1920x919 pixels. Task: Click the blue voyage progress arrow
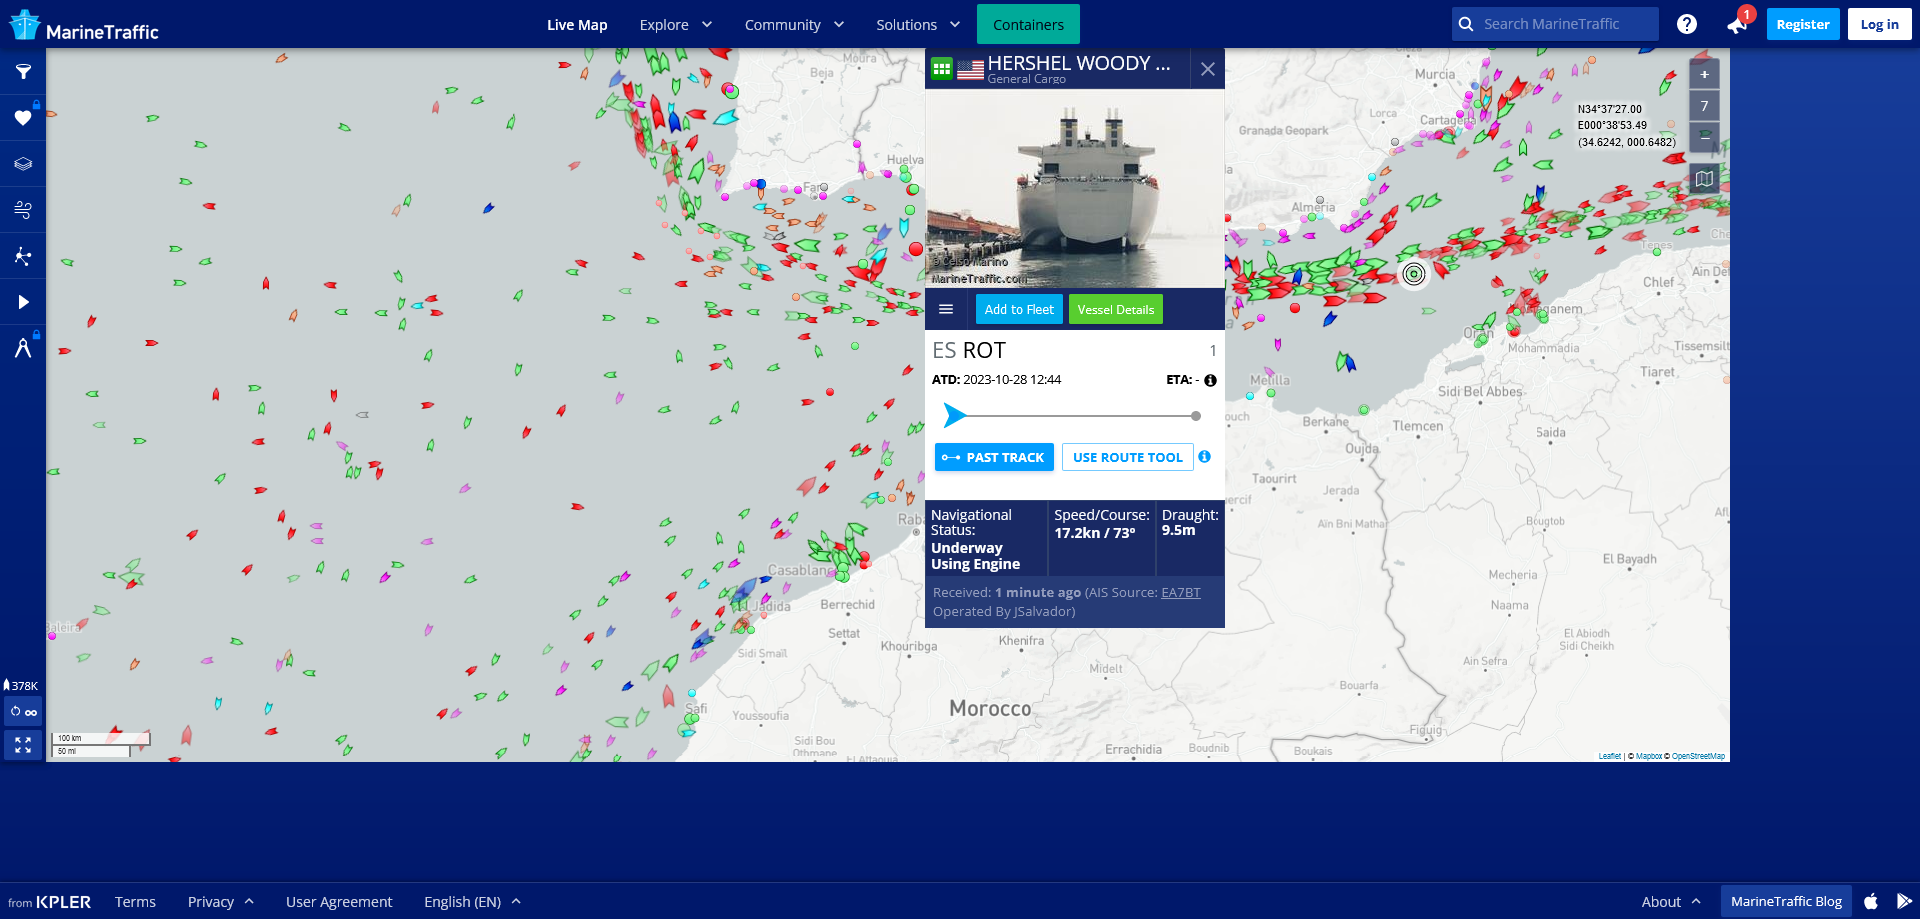click(954, 415)
